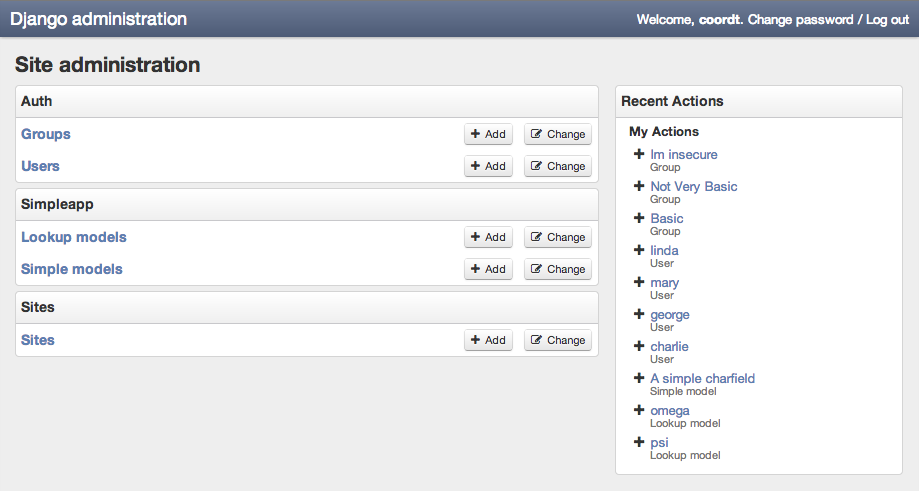
Task: Open the Sites model link
Action: point(38,340)
